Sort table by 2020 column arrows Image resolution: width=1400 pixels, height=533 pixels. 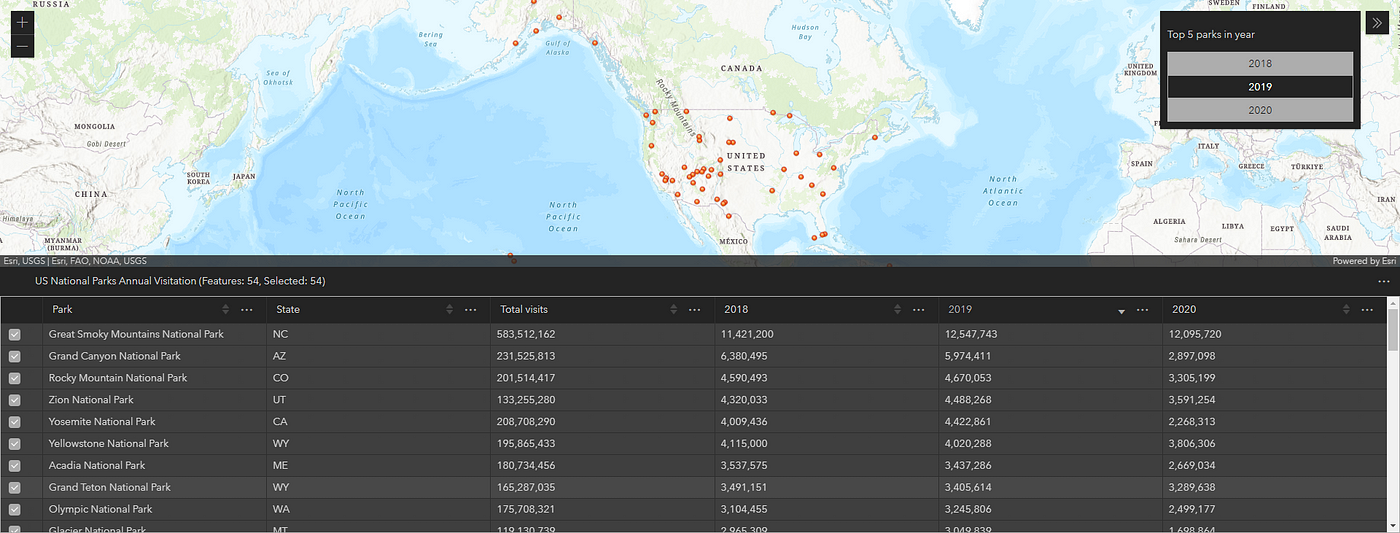tap(1345, 310)
